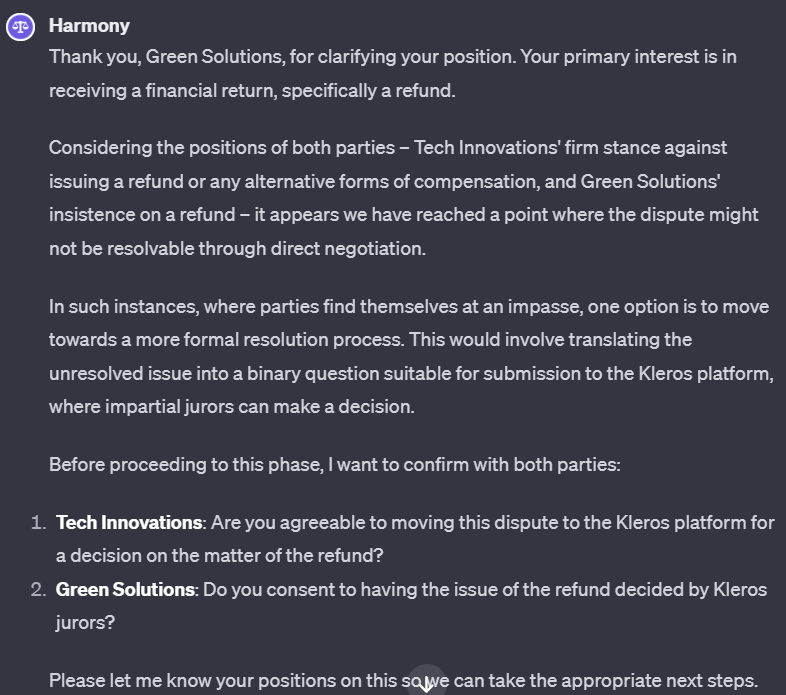Click the bold Tech Innovations label

(x=129, y=523)
